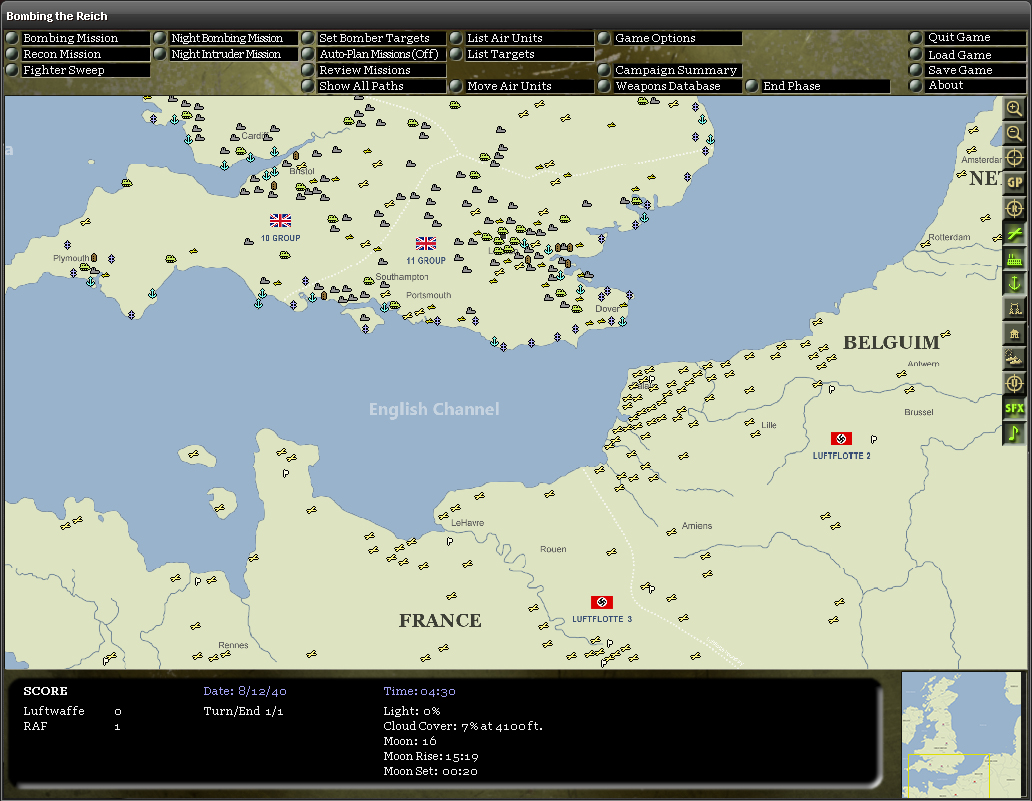Image resolution: width=1032 pixels, height=801 pixels.
Task: Toggle the city building targets icon
Action: (1014, 334)
